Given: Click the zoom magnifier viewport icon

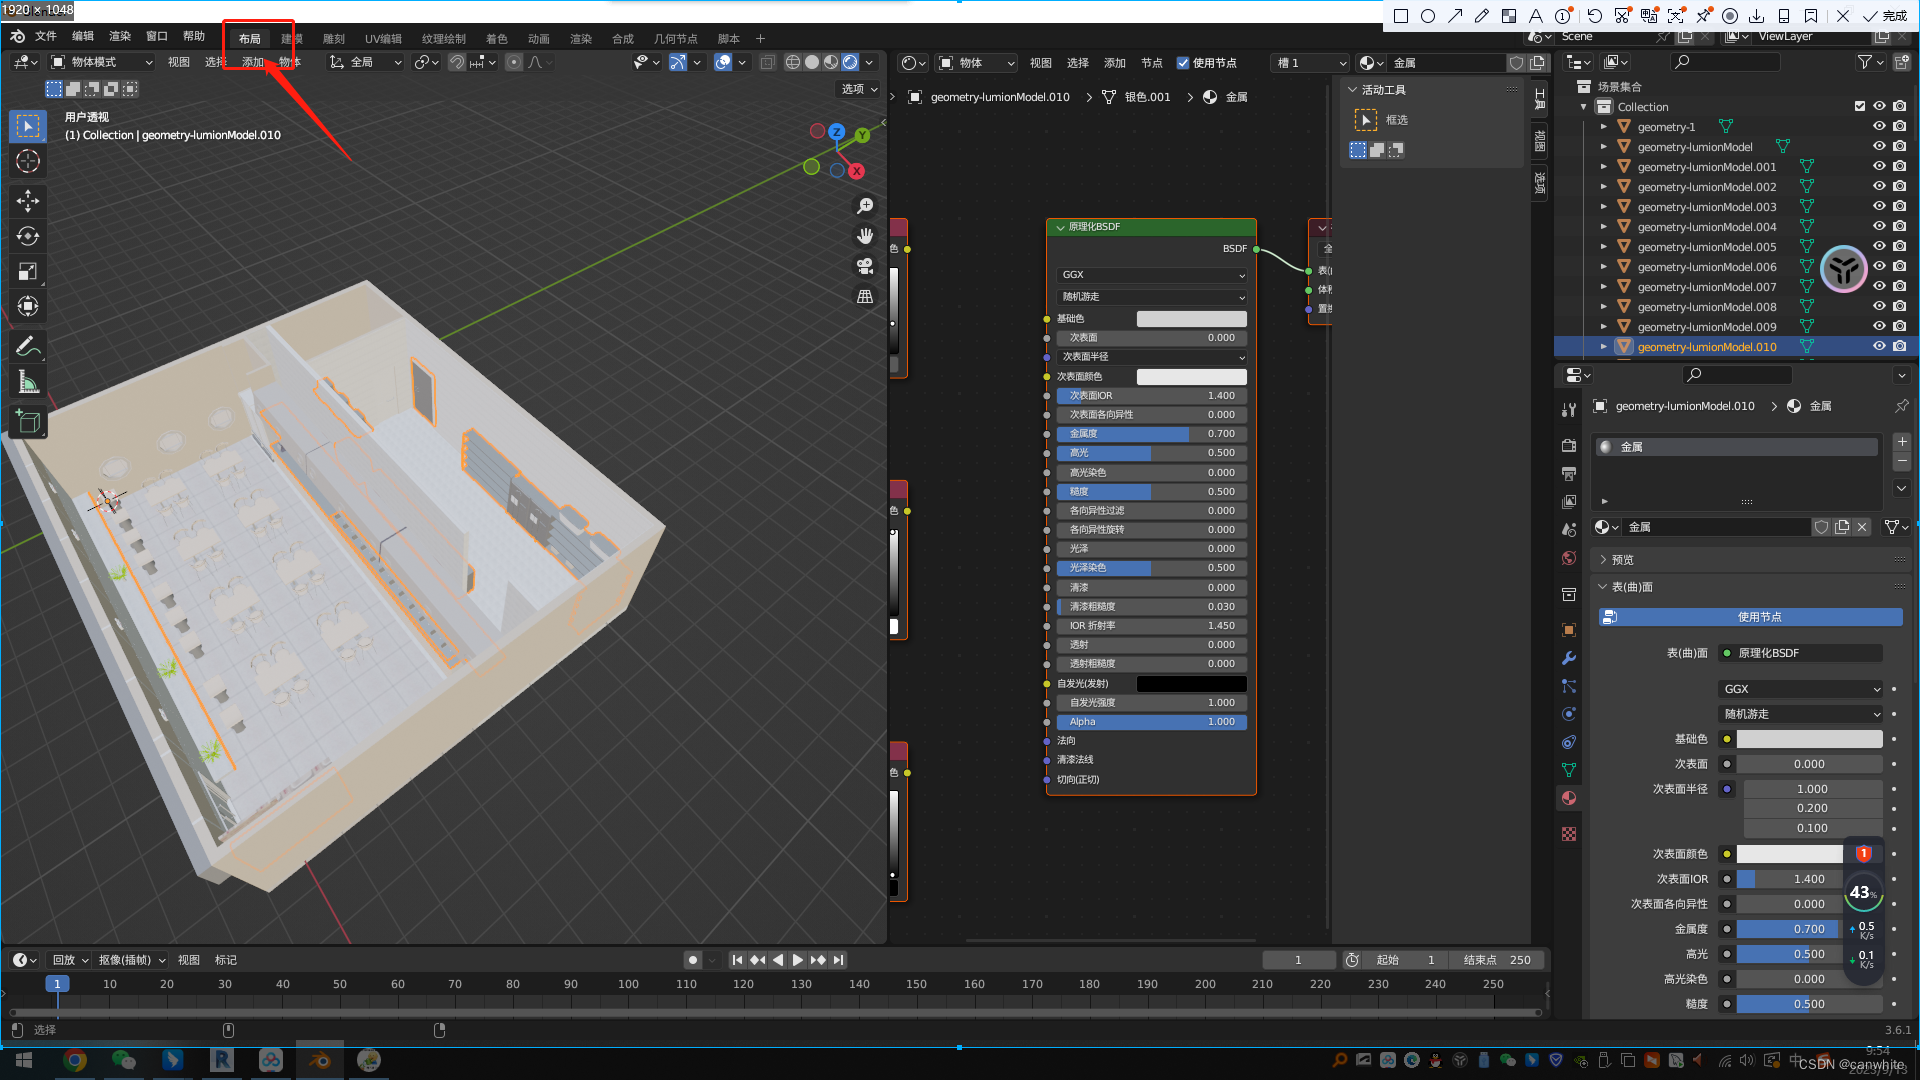Looking at the screenshot, I should point(865,206).
